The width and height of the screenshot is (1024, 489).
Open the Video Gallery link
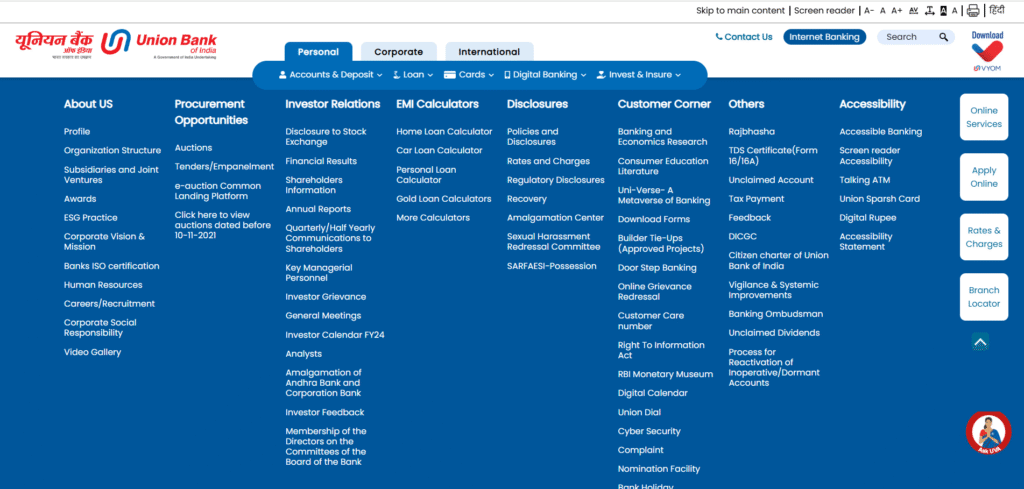tap(92, 353)
